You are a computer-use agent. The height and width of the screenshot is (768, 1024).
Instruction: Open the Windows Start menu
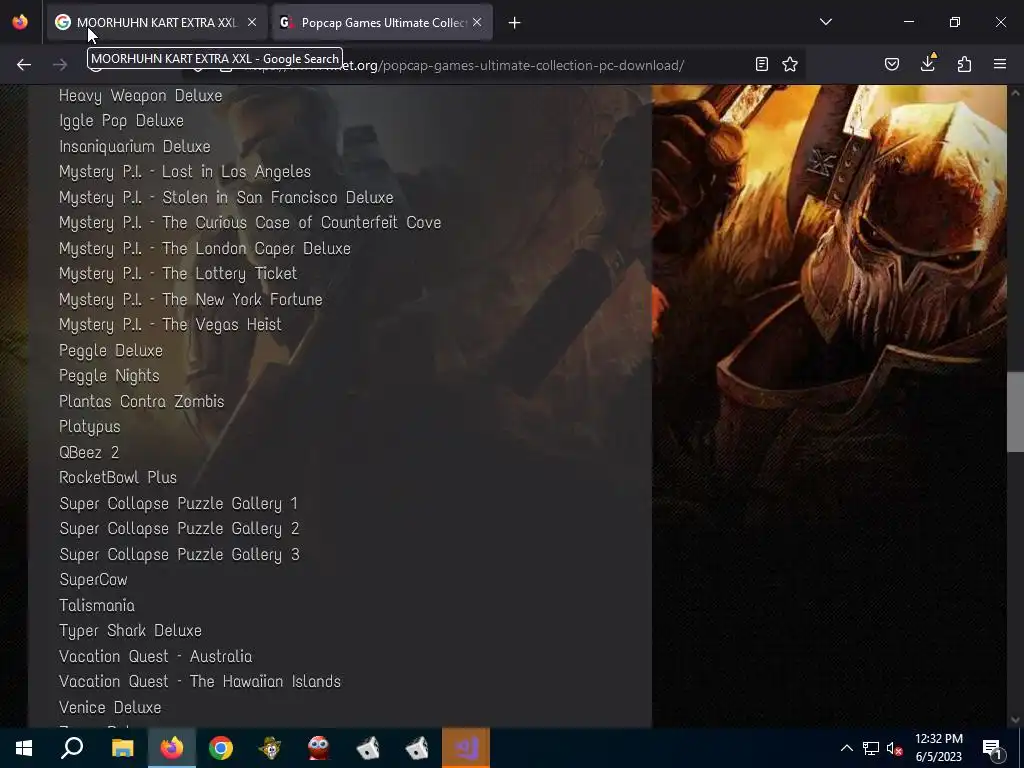tap(24, 748)
